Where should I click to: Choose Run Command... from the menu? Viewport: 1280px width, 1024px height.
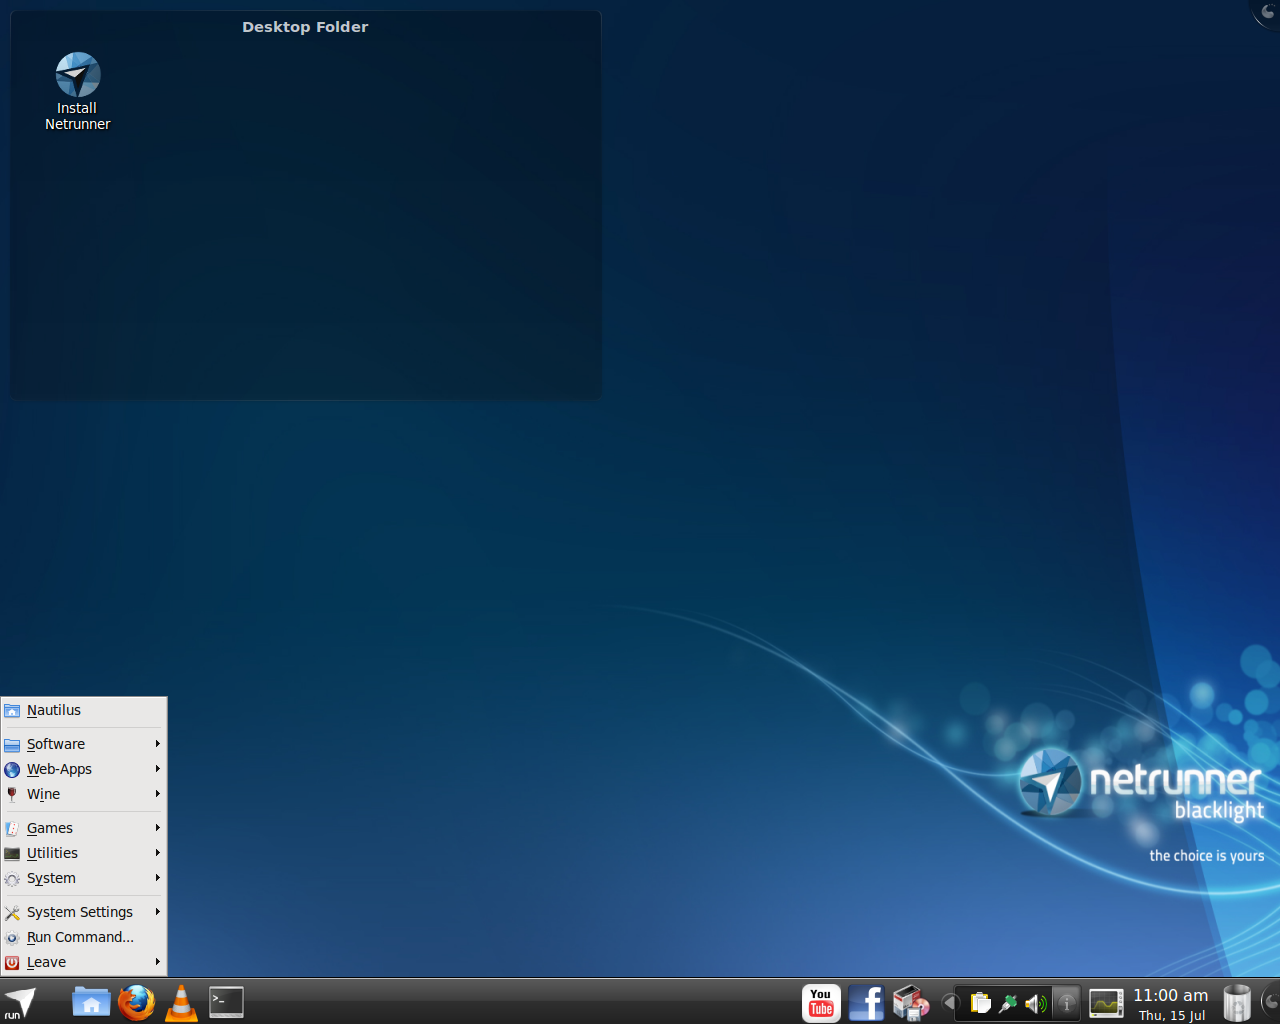tap(84, 938)
